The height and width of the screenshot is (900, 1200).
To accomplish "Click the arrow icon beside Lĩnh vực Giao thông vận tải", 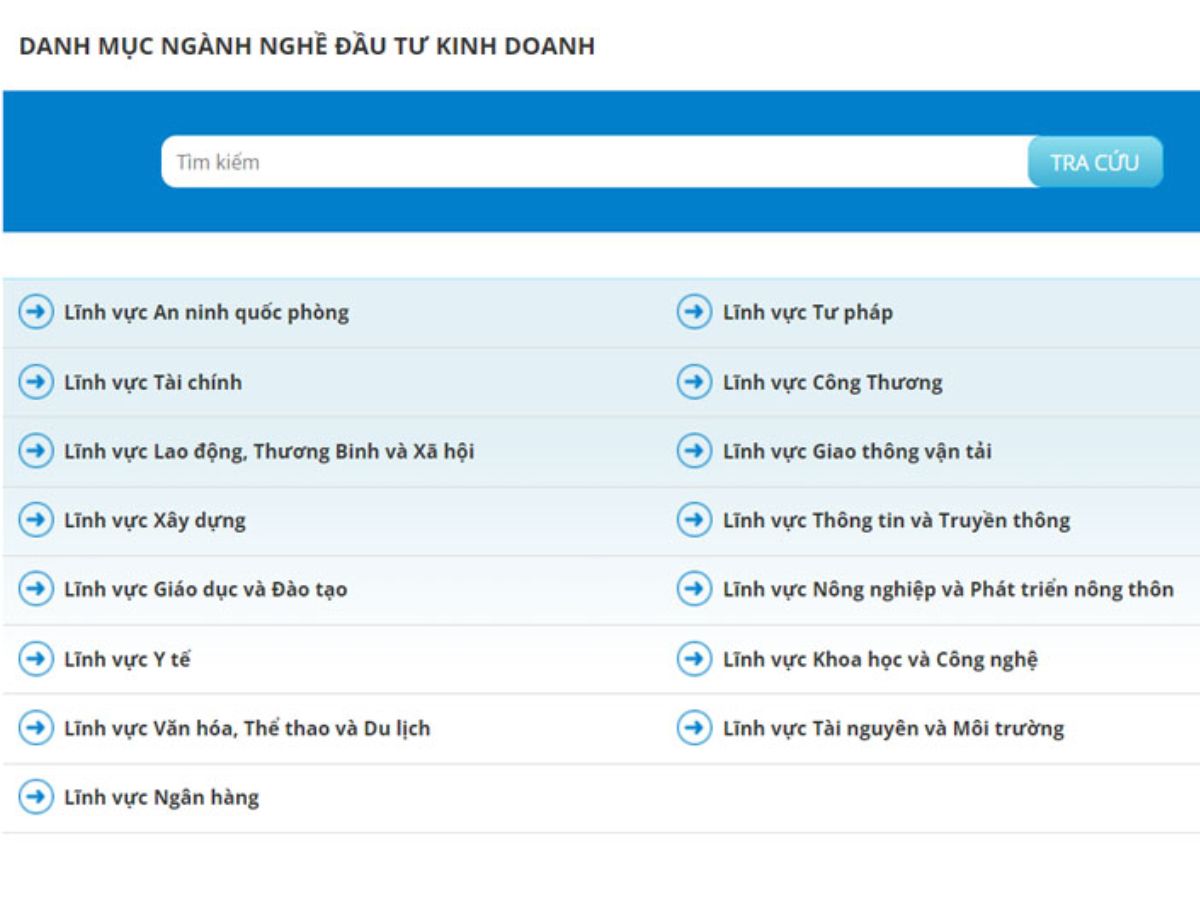I will tap(693, 451).
